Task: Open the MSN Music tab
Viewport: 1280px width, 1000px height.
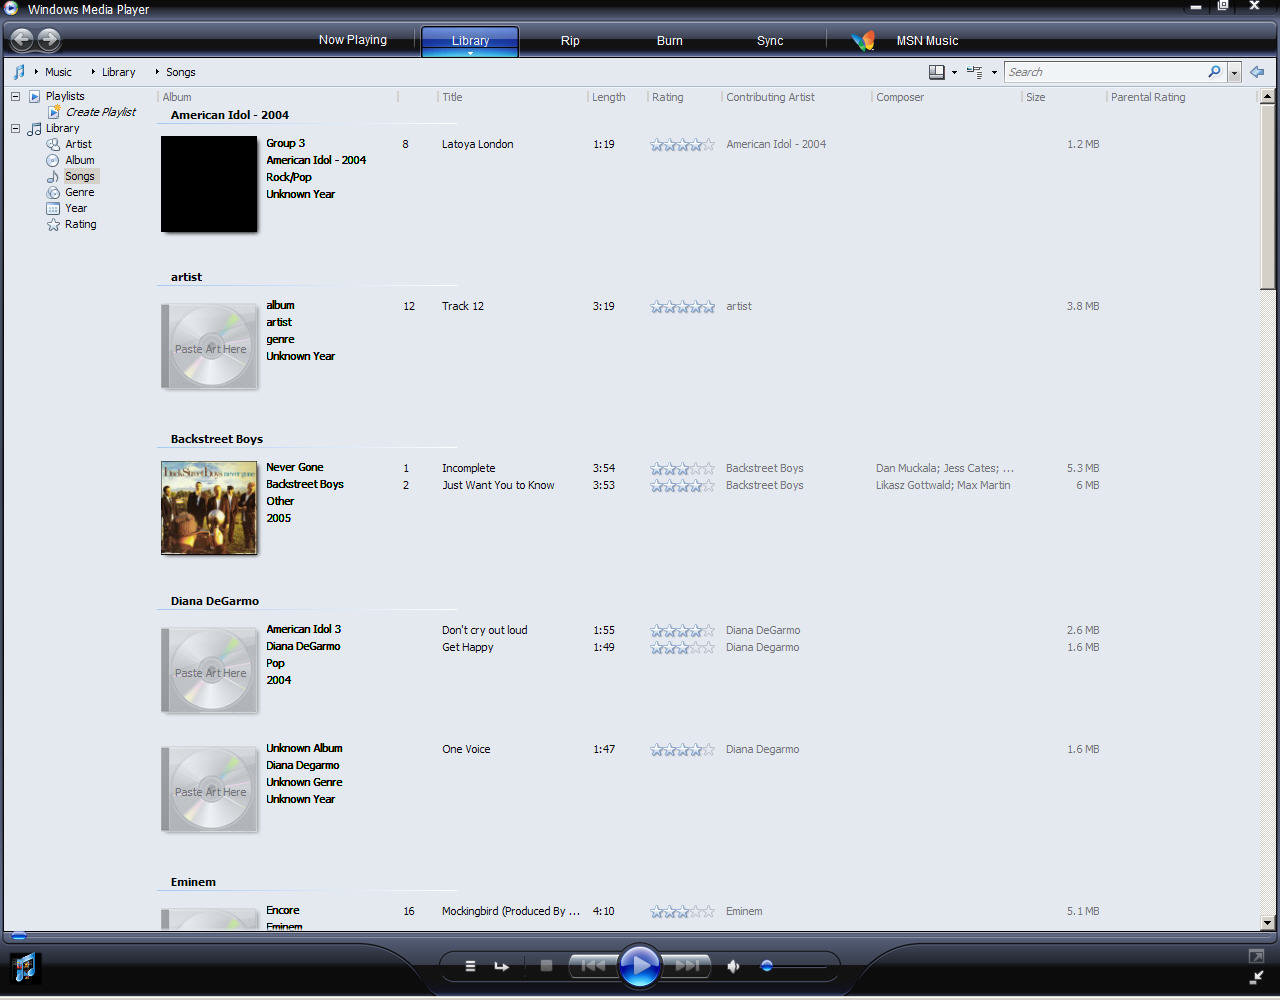Action: click(927, 41)
